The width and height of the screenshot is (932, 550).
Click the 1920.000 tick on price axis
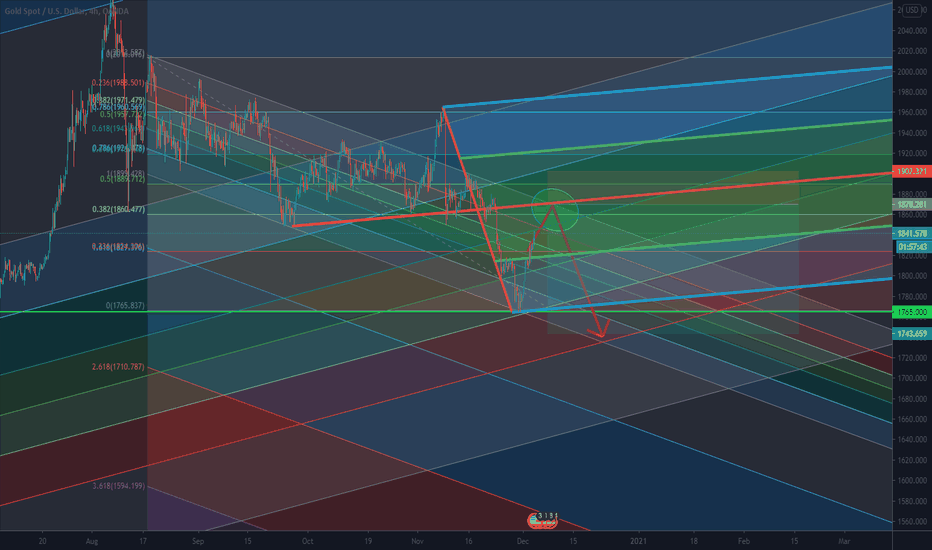click(x=912, y=153)
